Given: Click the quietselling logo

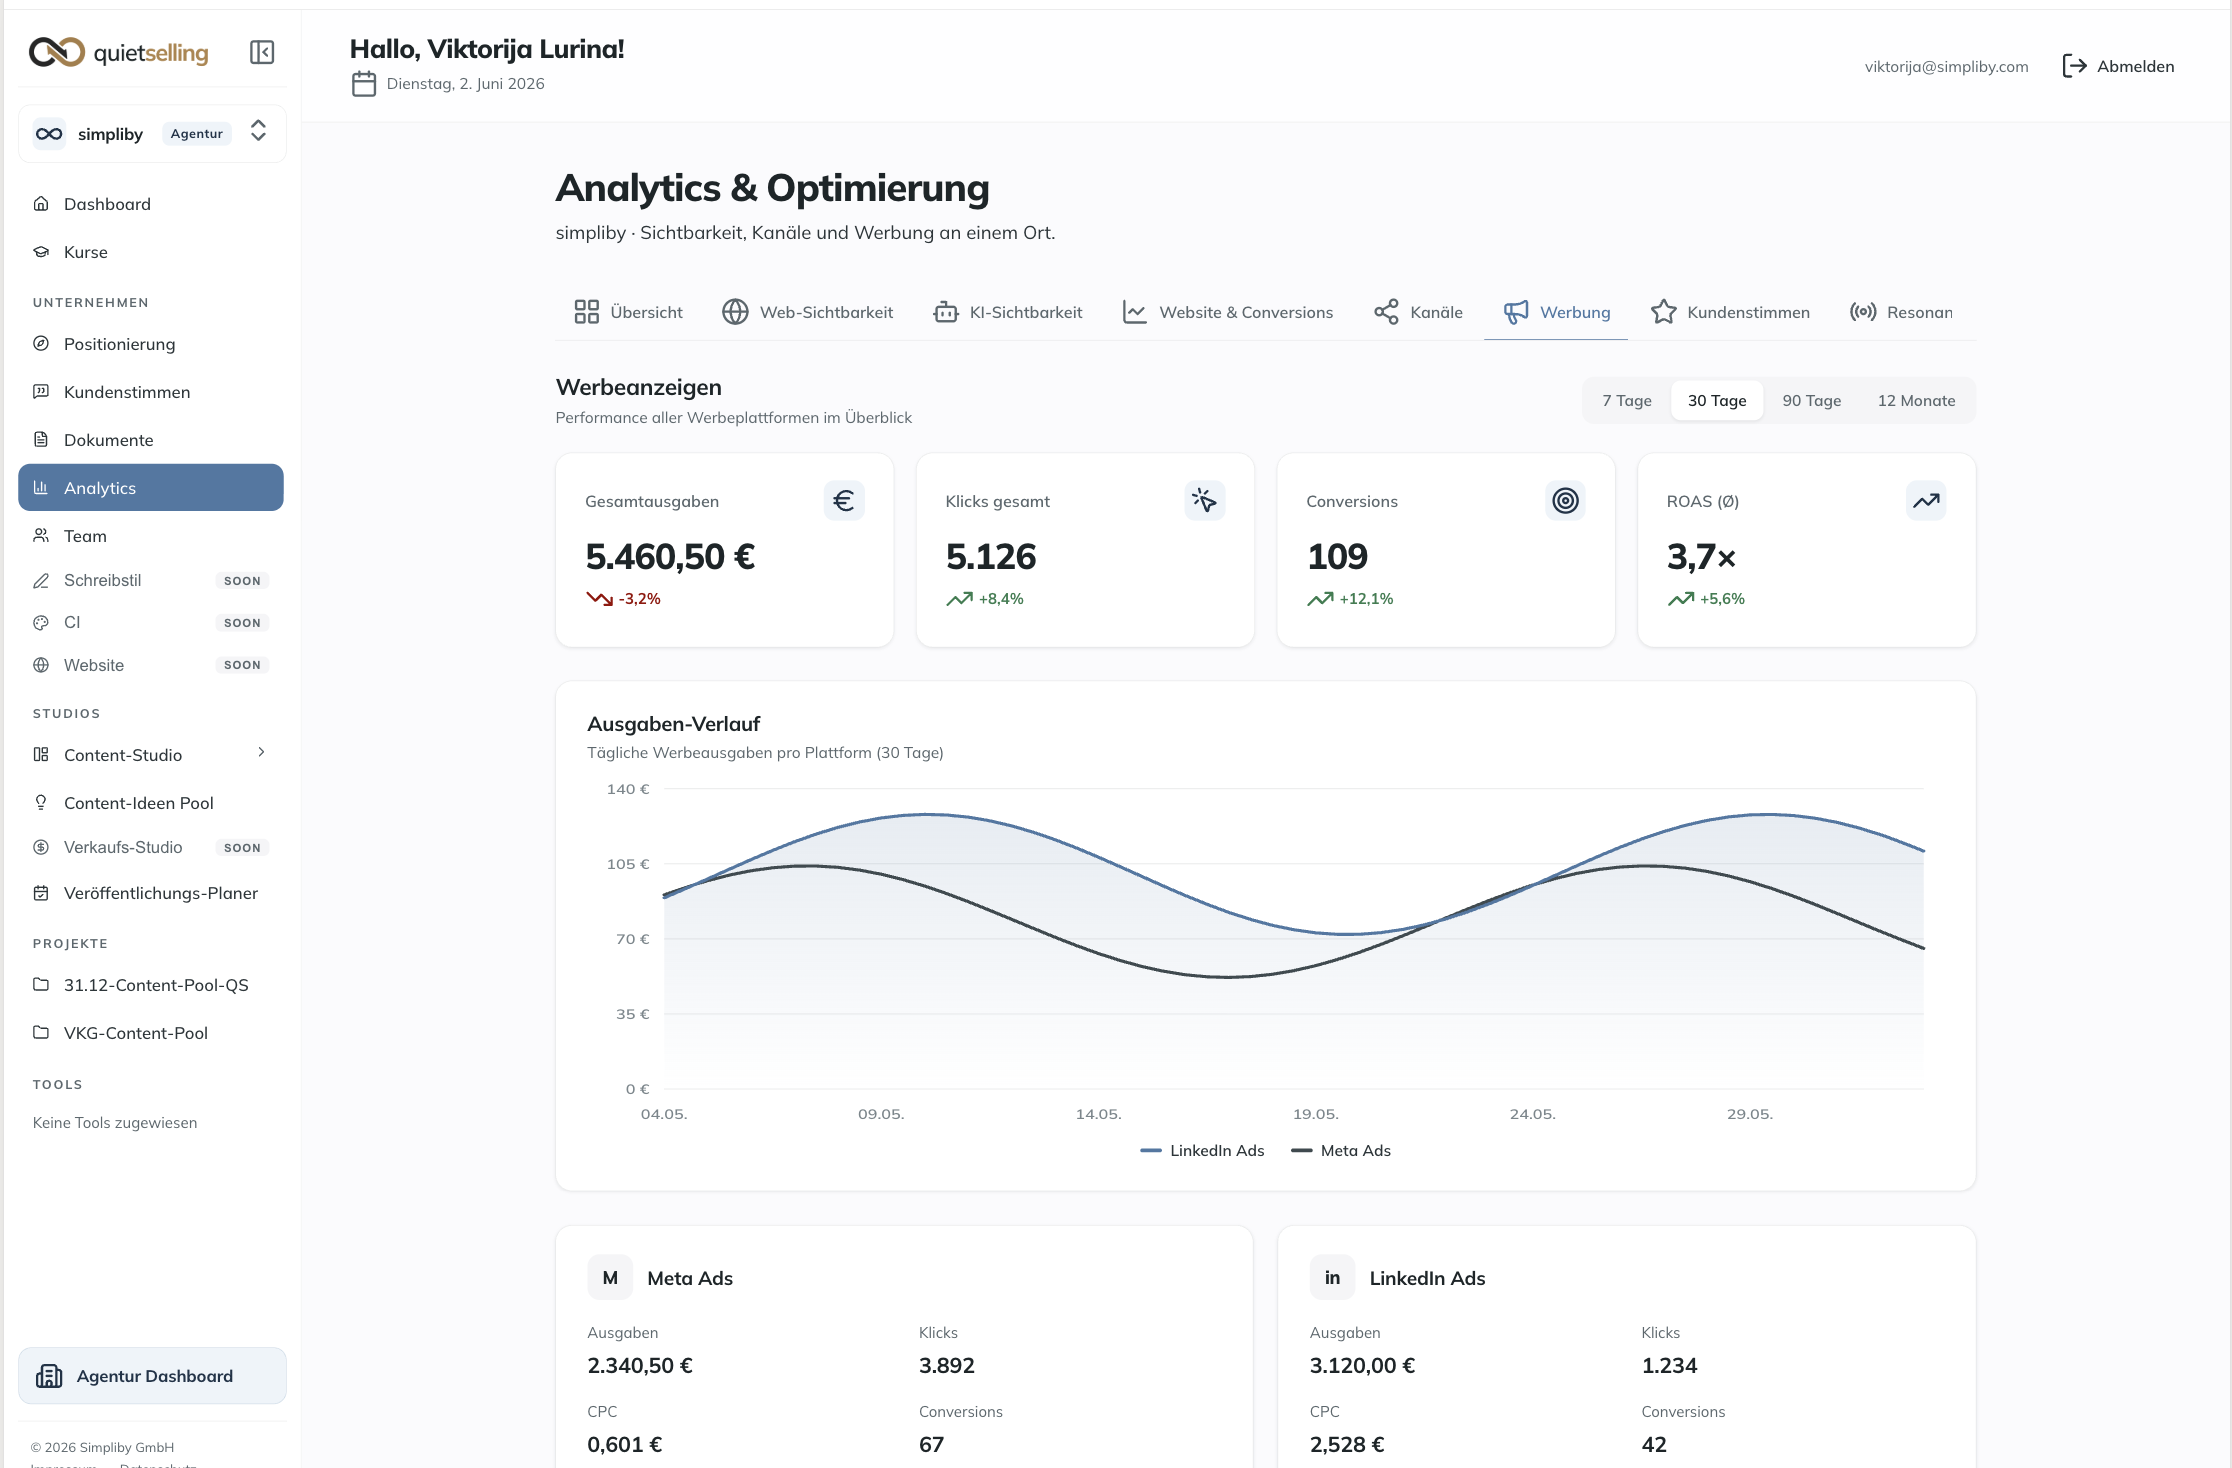Looking at the screenshot, I should [x=119, y=52].
